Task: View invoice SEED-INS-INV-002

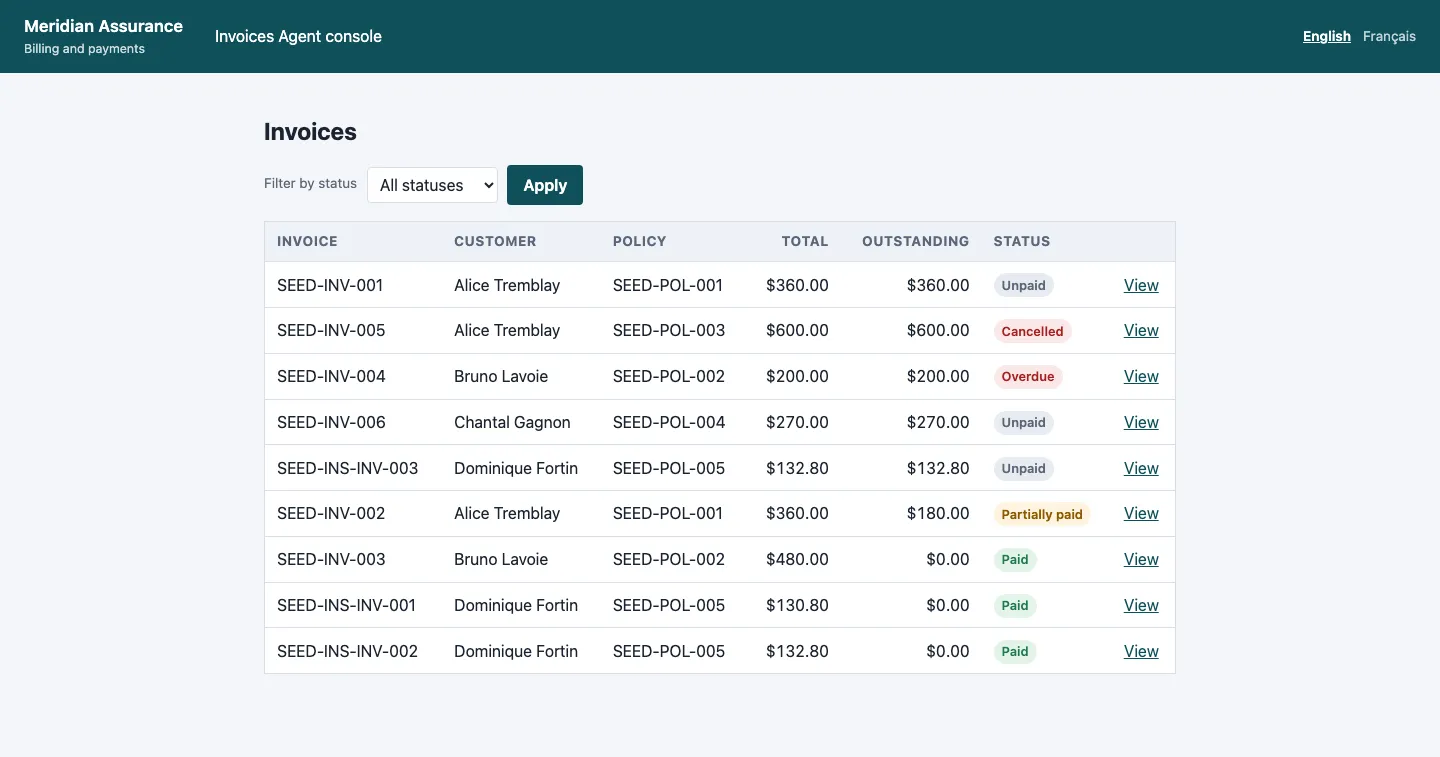Action: pos(1141,651)
